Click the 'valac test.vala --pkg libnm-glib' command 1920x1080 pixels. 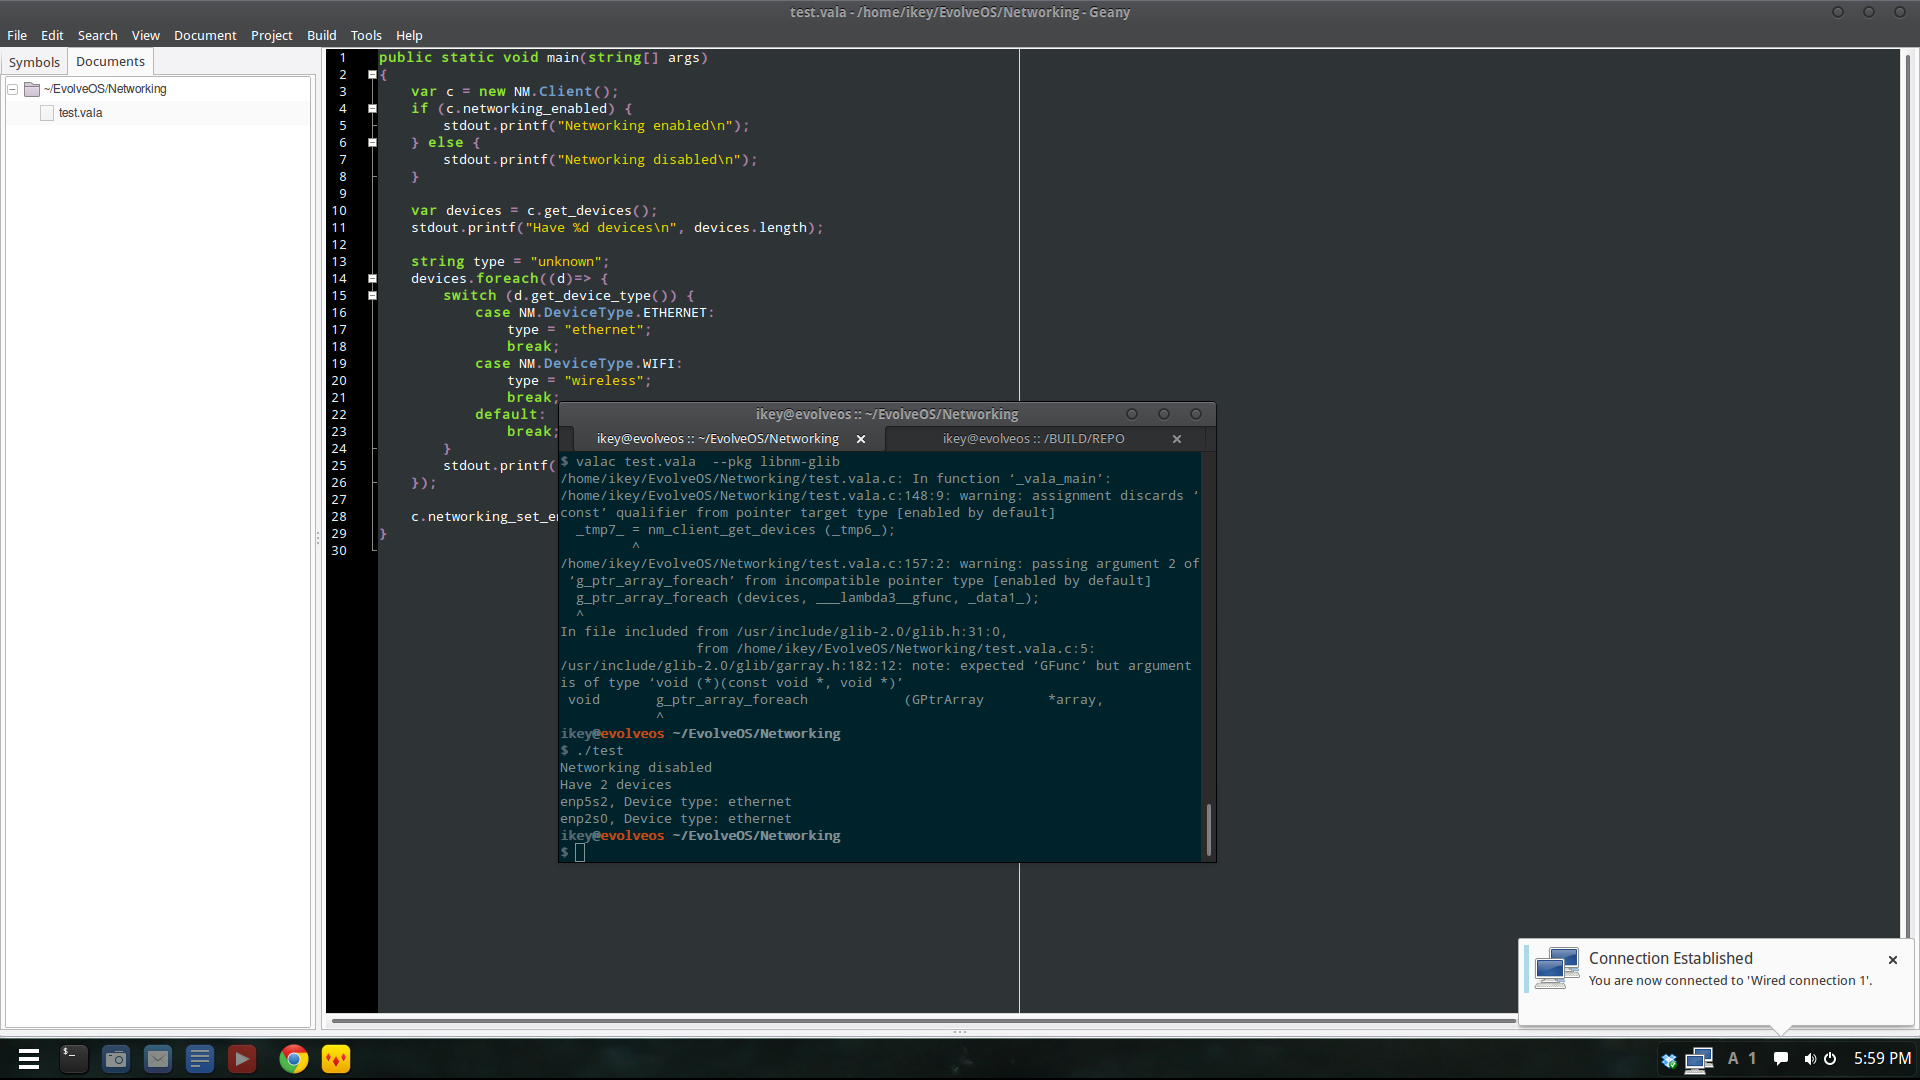pos(707,462)
